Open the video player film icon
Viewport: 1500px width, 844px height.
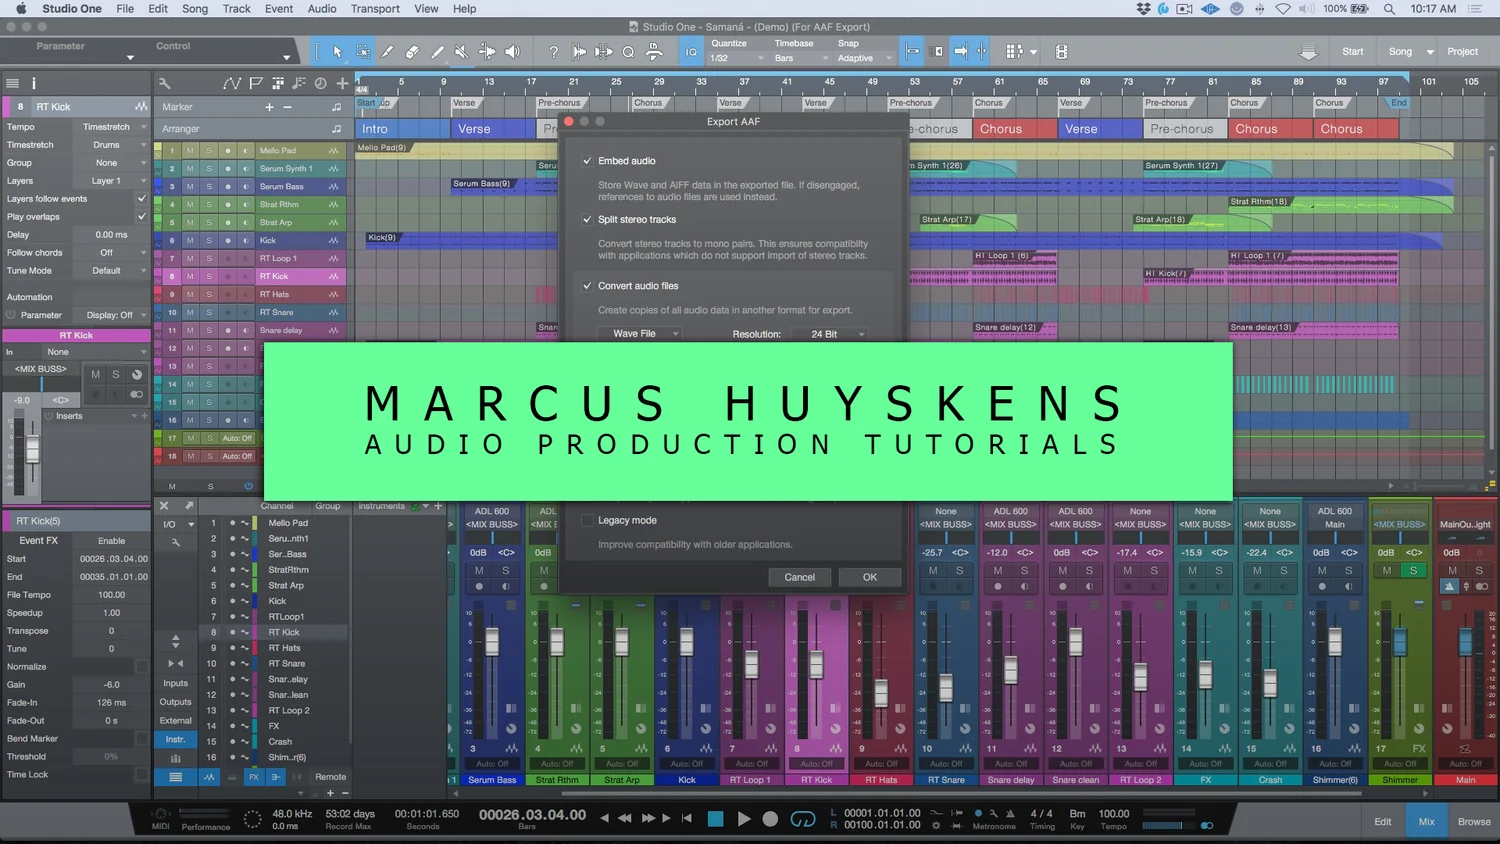pyautogui.click(x=1061, y=52)
